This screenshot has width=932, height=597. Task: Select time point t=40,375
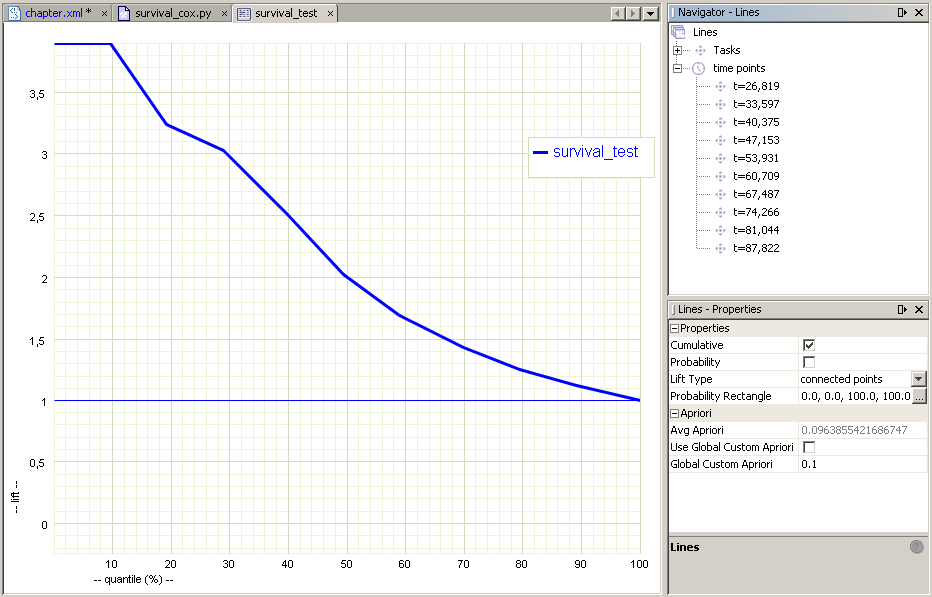(x=756, y=122)
